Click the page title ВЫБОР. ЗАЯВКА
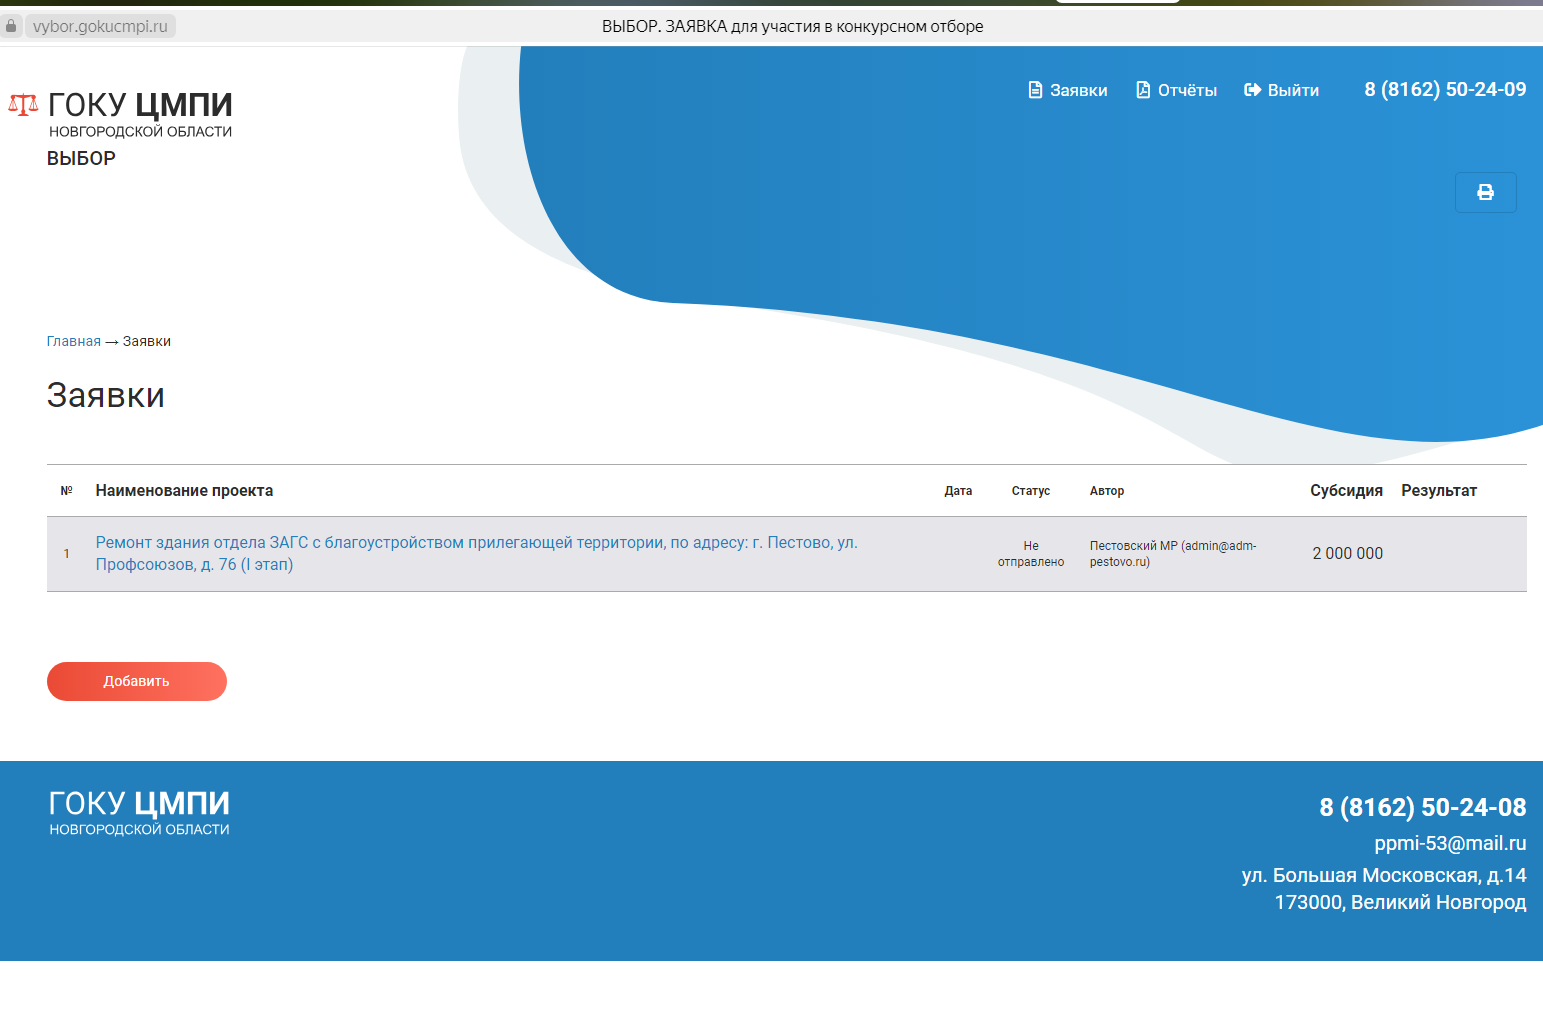 click(792, 26)
